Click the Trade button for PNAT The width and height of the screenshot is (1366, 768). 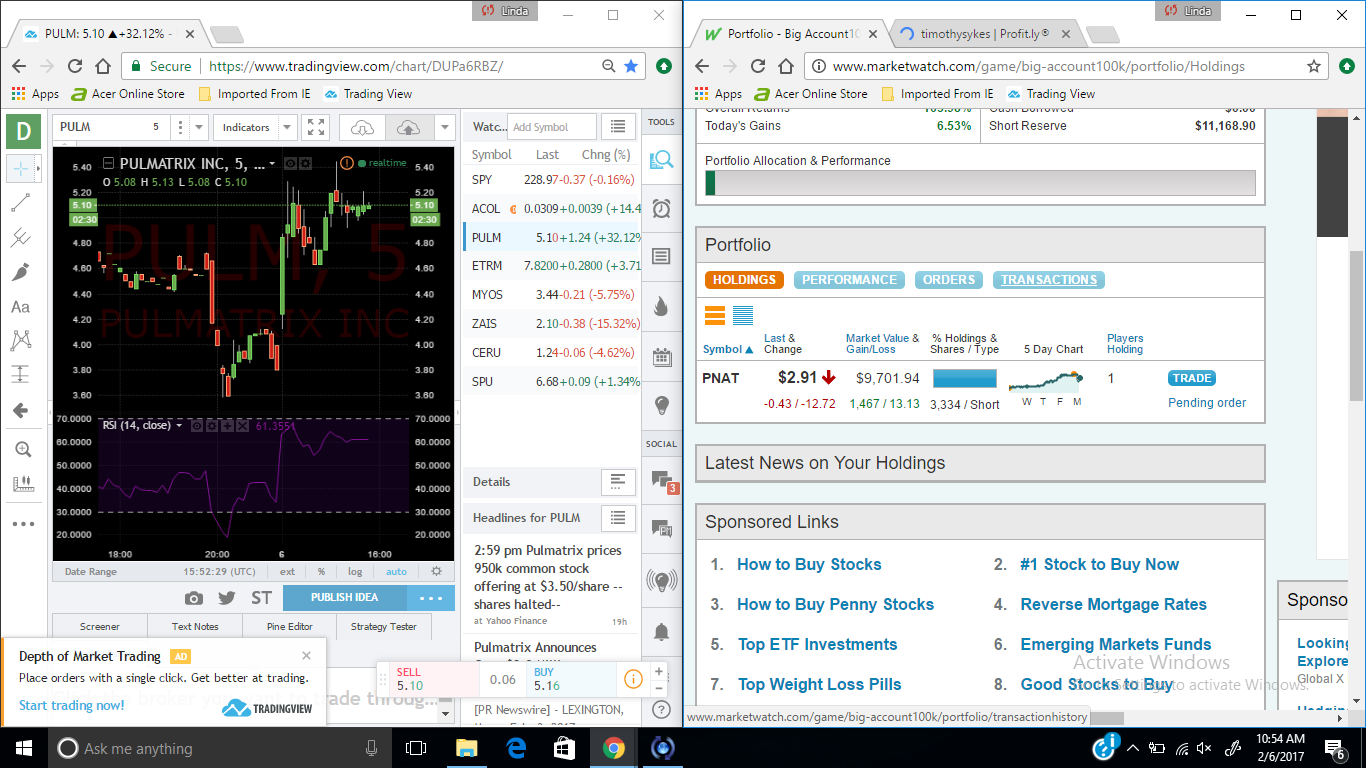pos(1192,378)
